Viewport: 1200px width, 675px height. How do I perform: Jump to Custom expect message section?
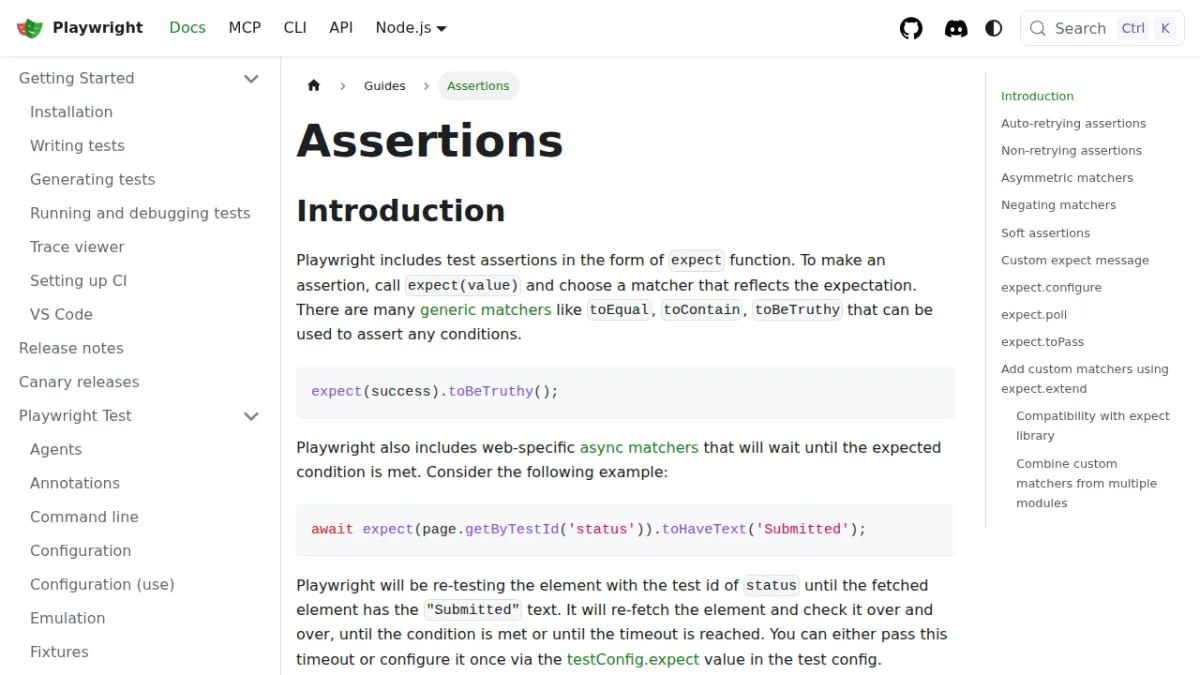click(1075, 260)
